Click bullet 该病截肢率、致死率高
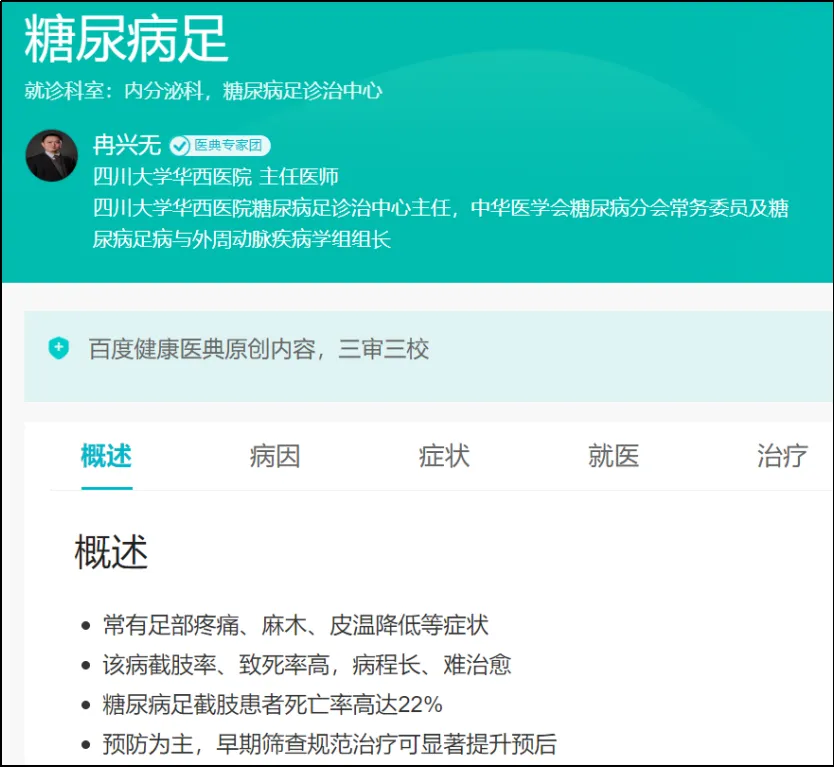 pyautogui.click(x=307, y=665)
